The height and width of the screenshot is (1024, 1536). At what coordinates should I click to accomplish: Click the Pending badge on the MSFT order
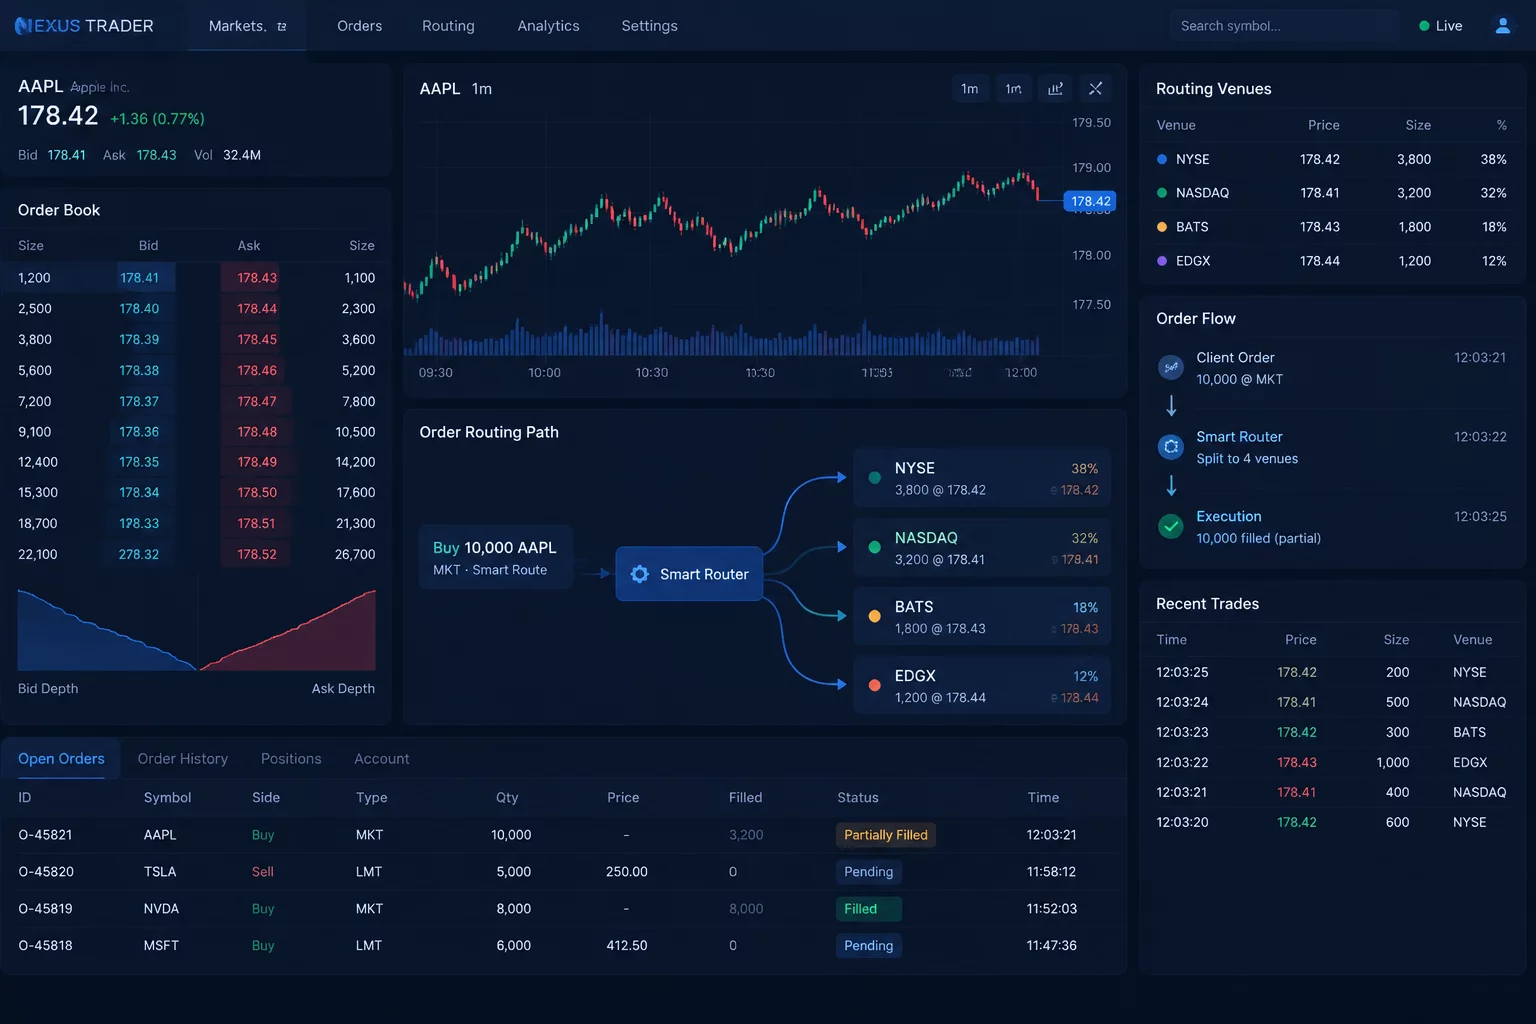click(x=869, y=946)
